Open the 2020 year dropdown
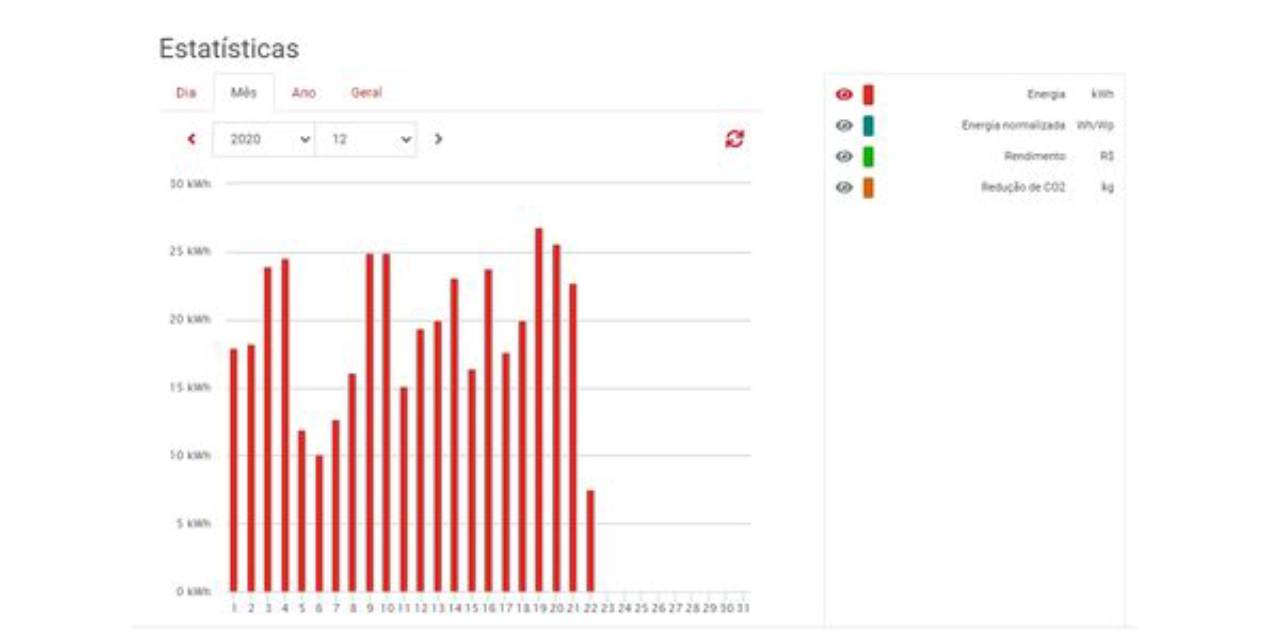 (264, 139)
